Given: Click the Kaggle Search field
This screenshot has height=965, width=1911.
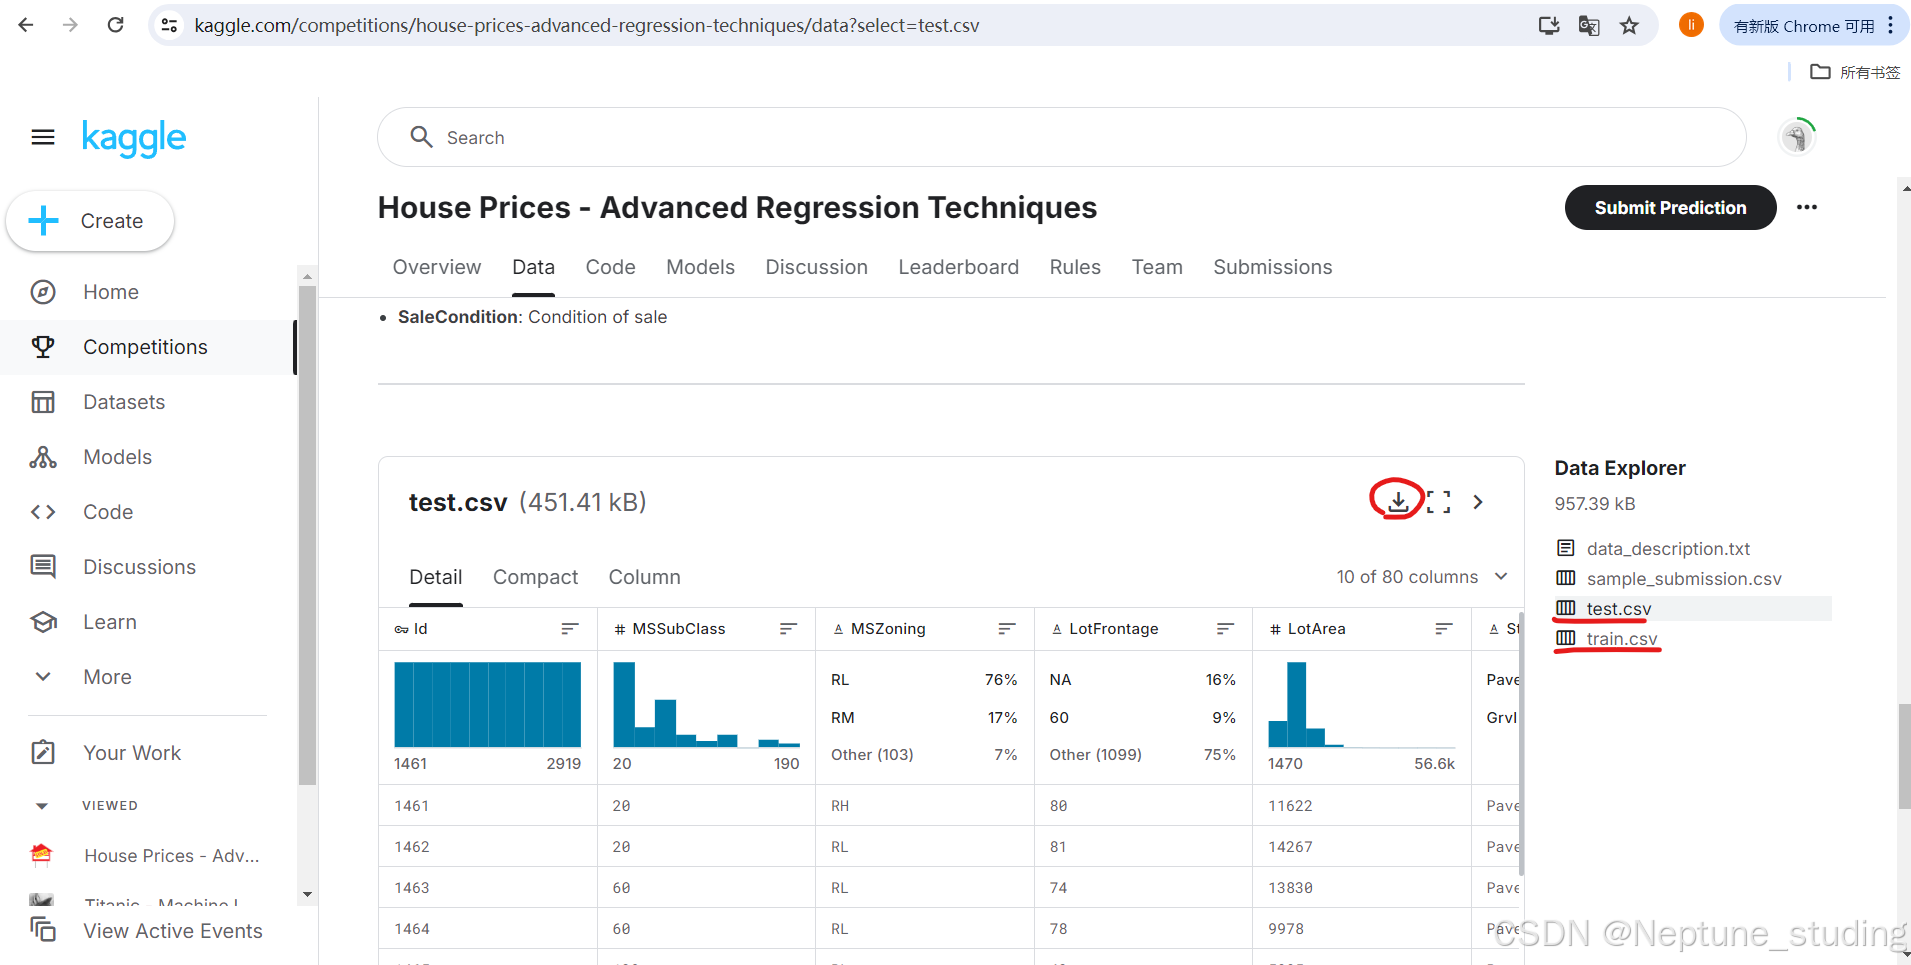Looking at the screenshot, I should tap(1062, 137).
